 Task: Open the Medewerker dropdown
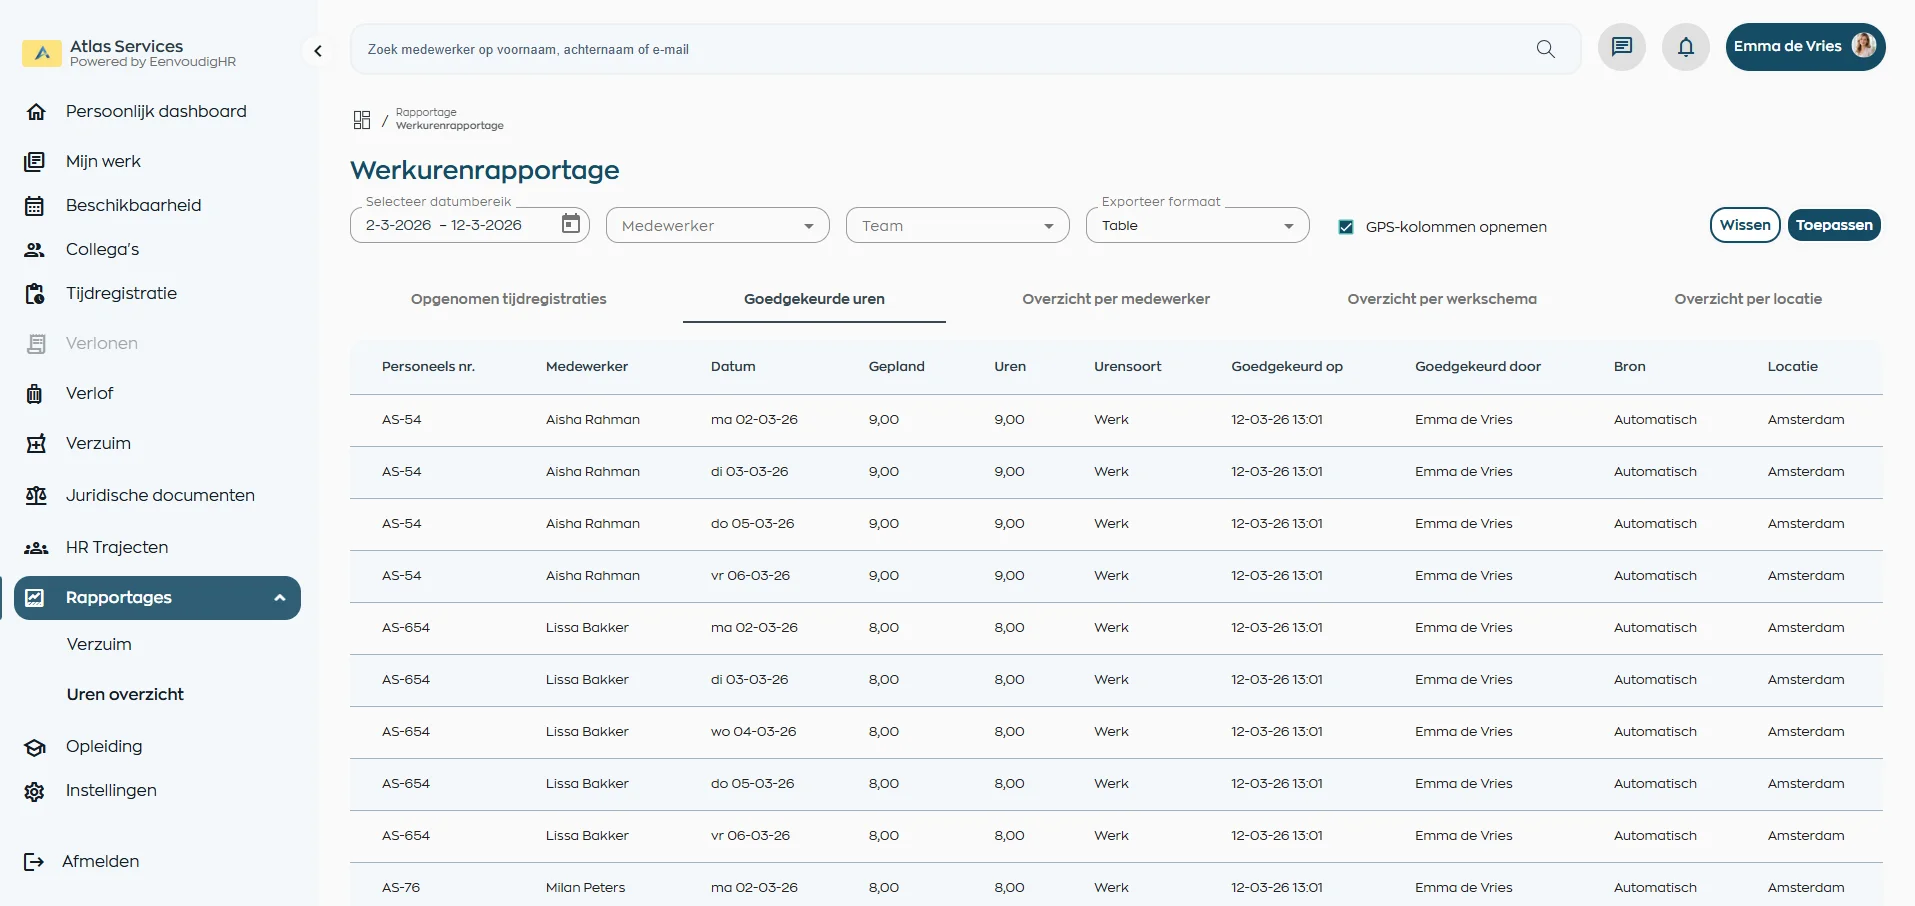[717, 226]
